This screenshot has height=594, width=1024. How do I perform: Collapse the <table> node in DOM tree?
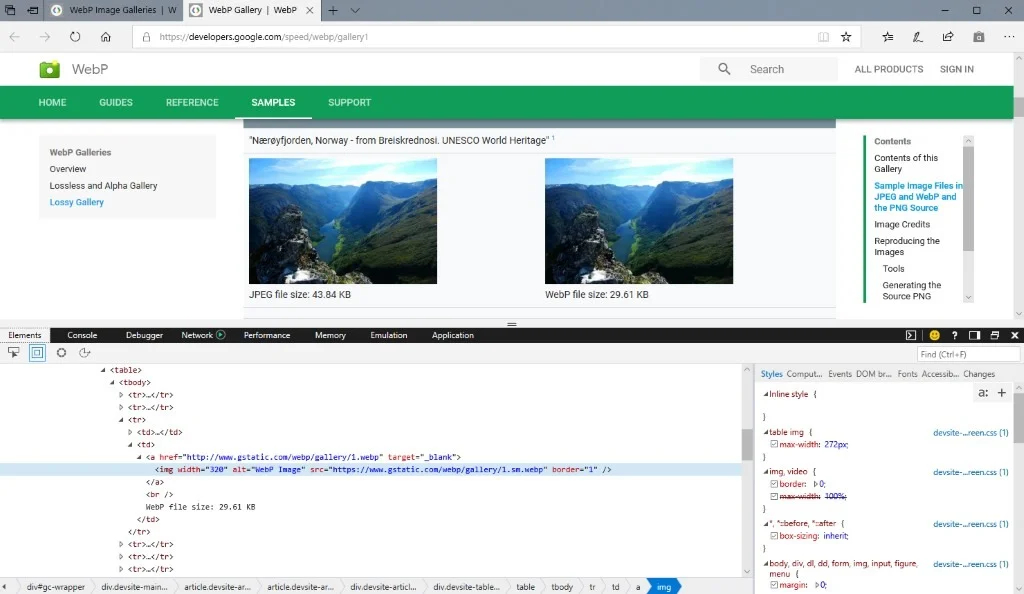click(x=103, y=370)
